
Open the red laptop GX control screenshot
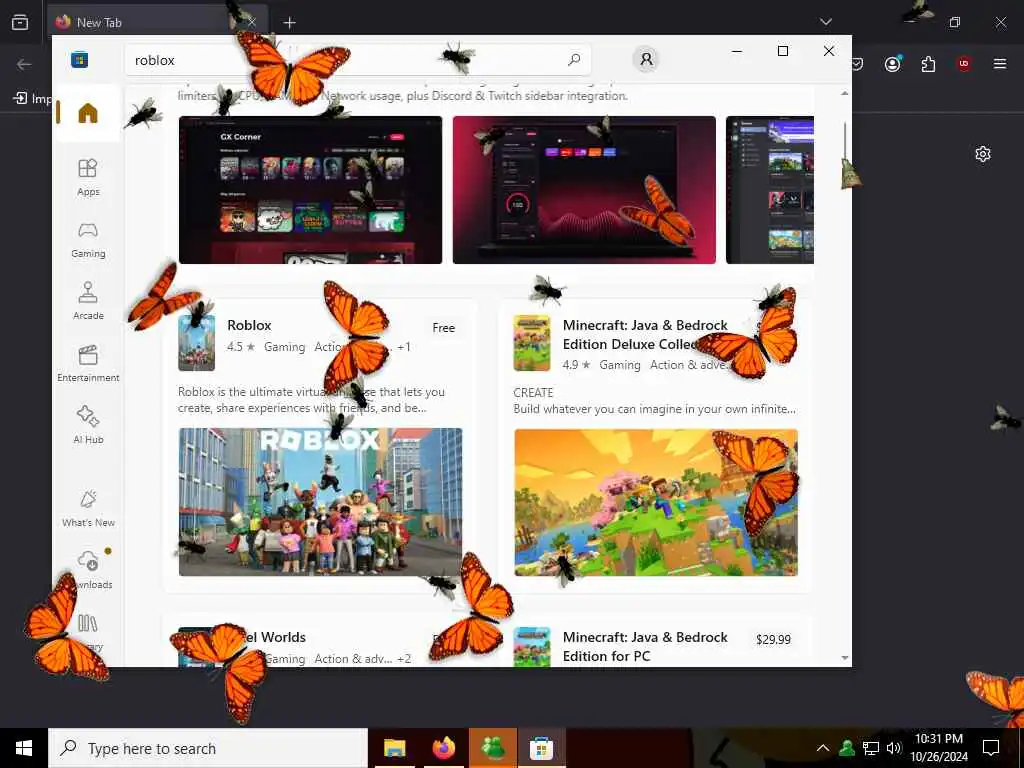pyautogui.click(x=584, y=190)
